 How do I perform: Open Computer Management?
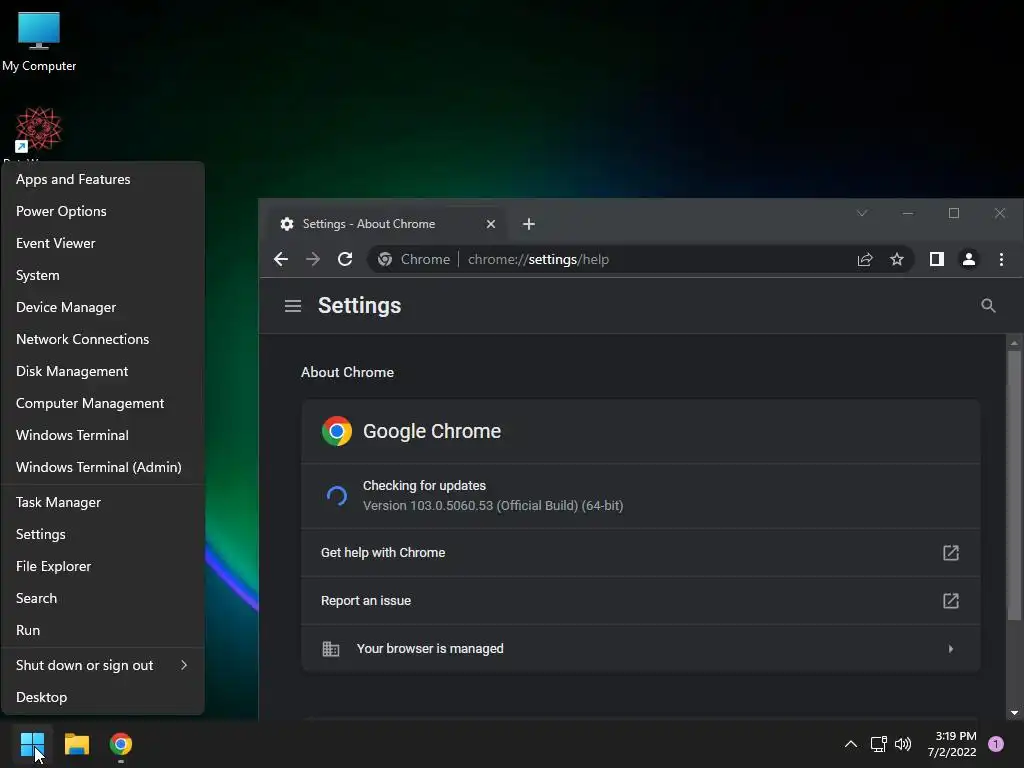coord(103,403)
